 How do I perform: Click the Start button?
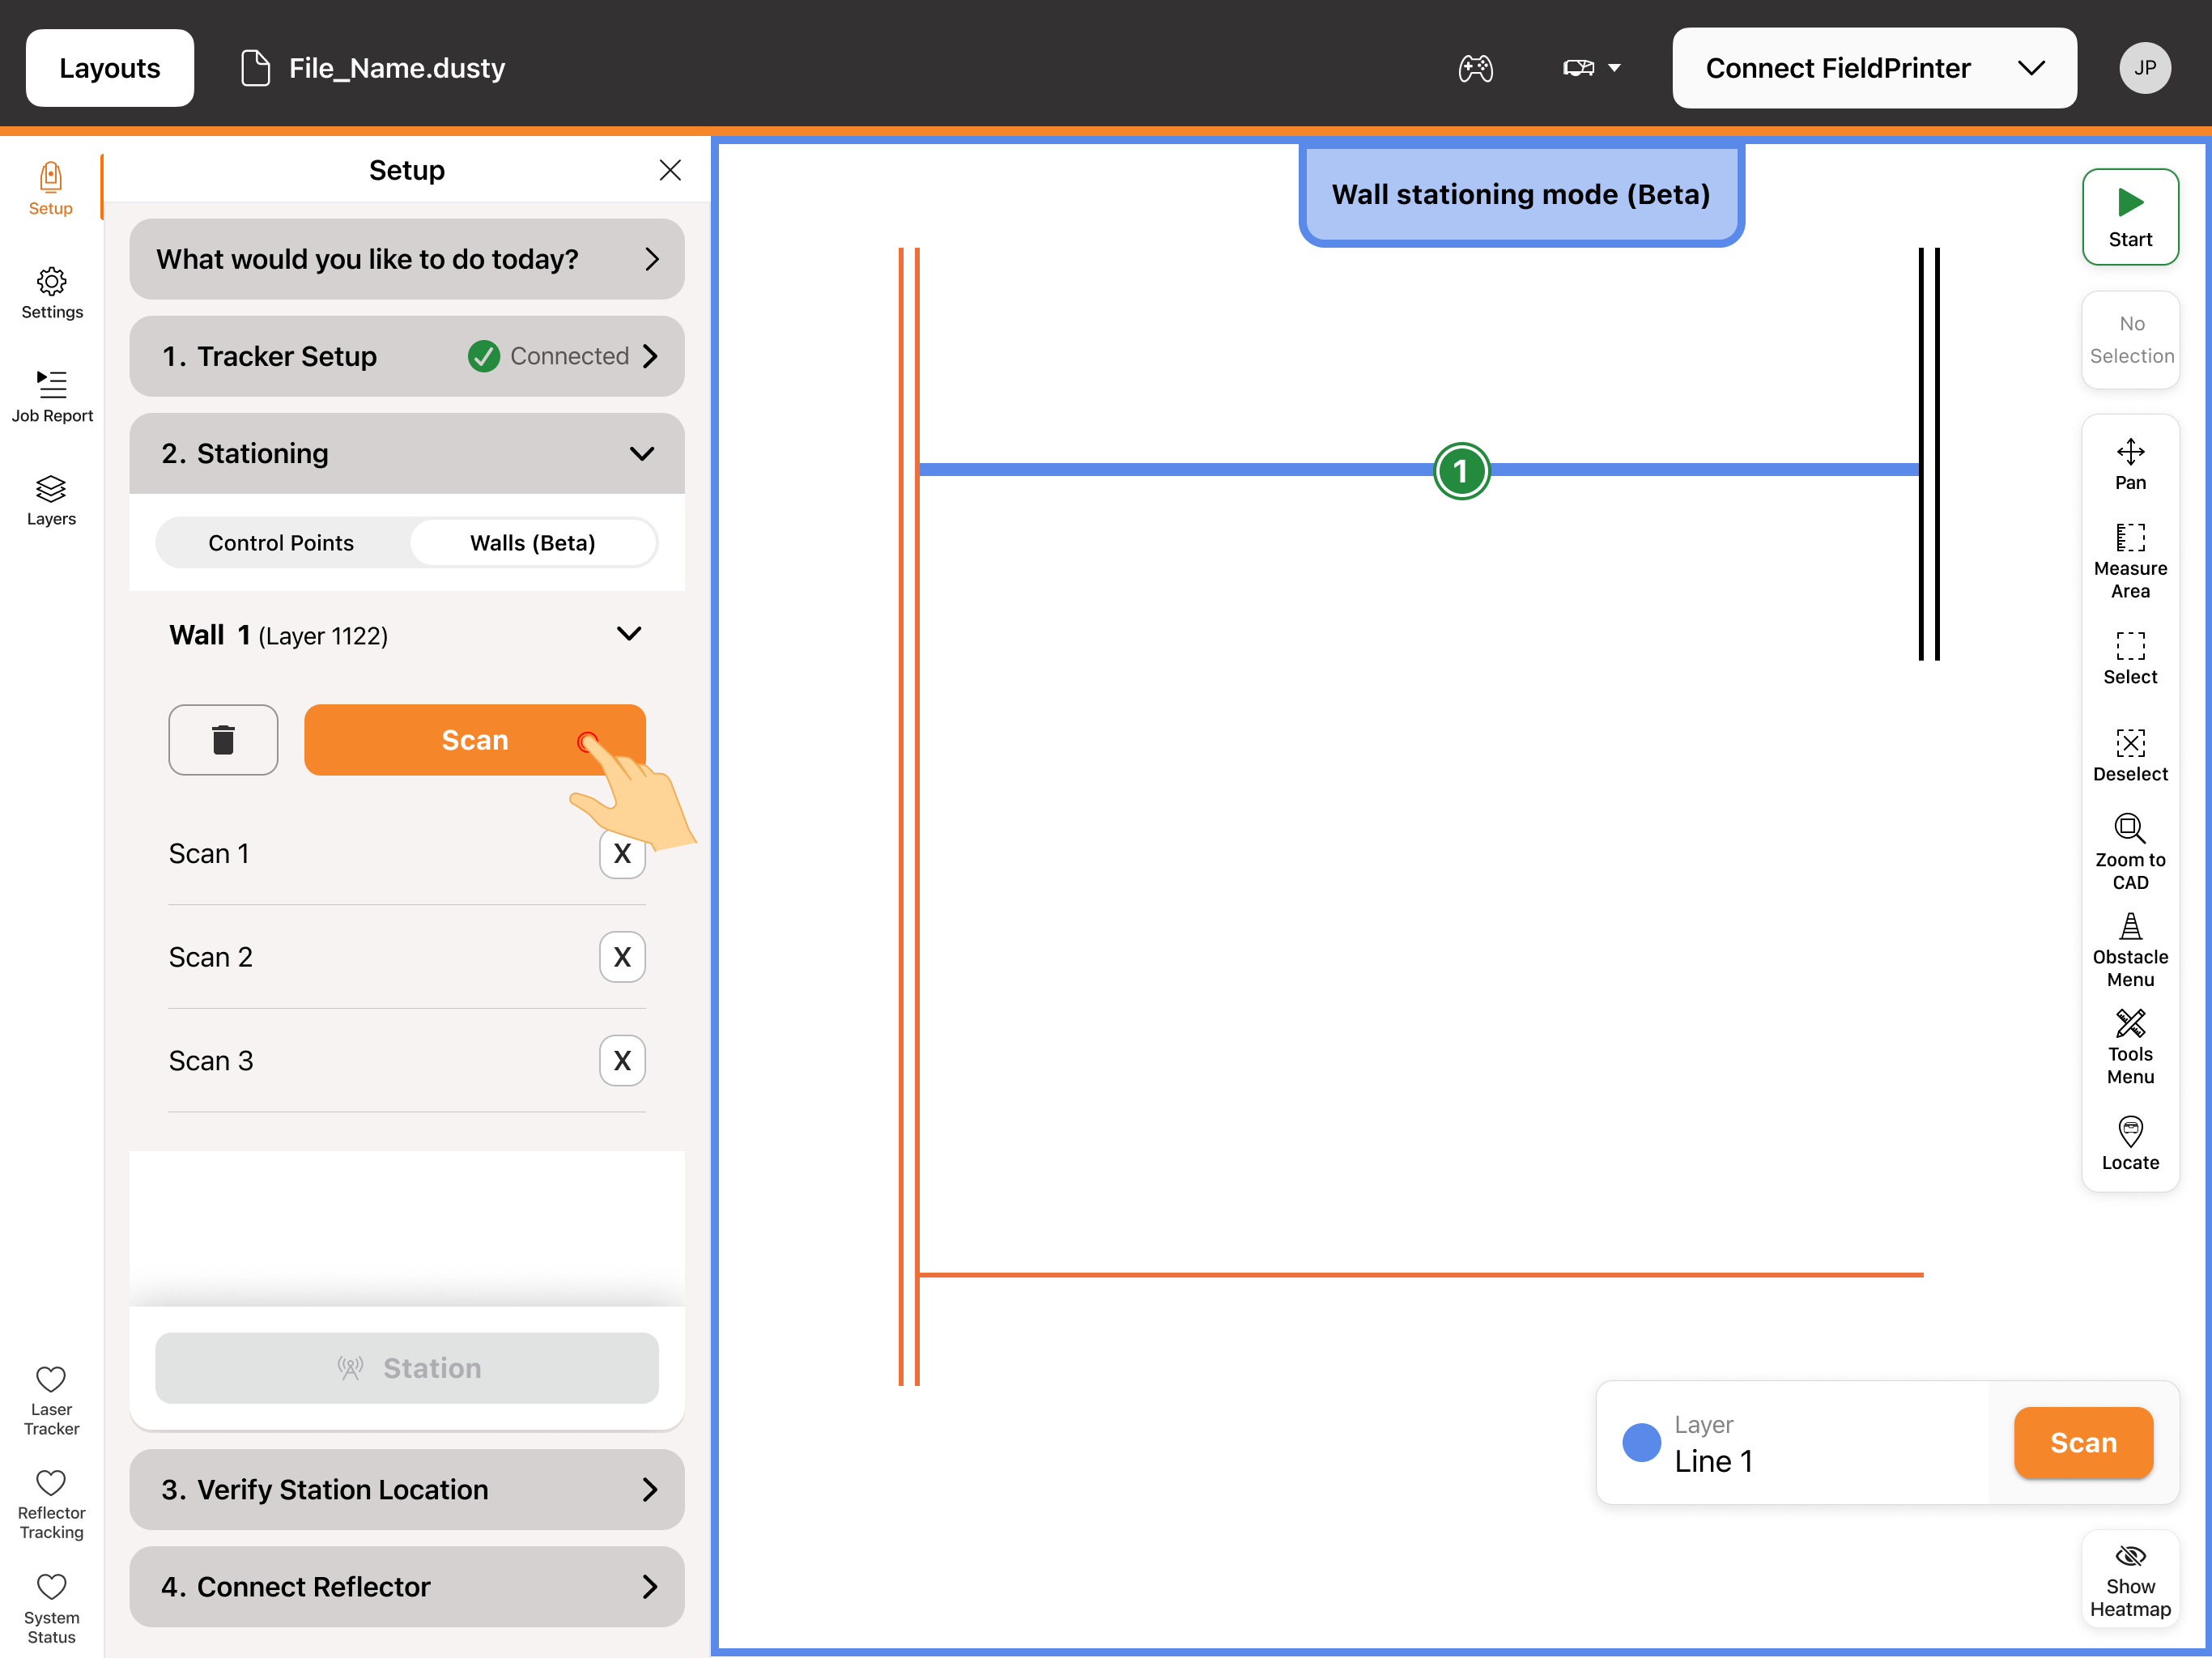click(2130, 217)
